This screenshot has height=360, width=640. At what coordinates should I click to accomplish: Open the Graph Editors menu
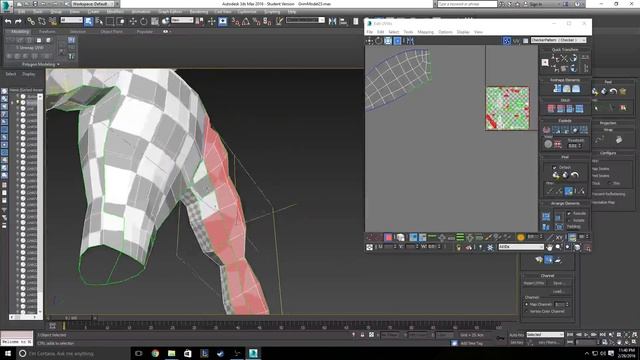(170, 12)
